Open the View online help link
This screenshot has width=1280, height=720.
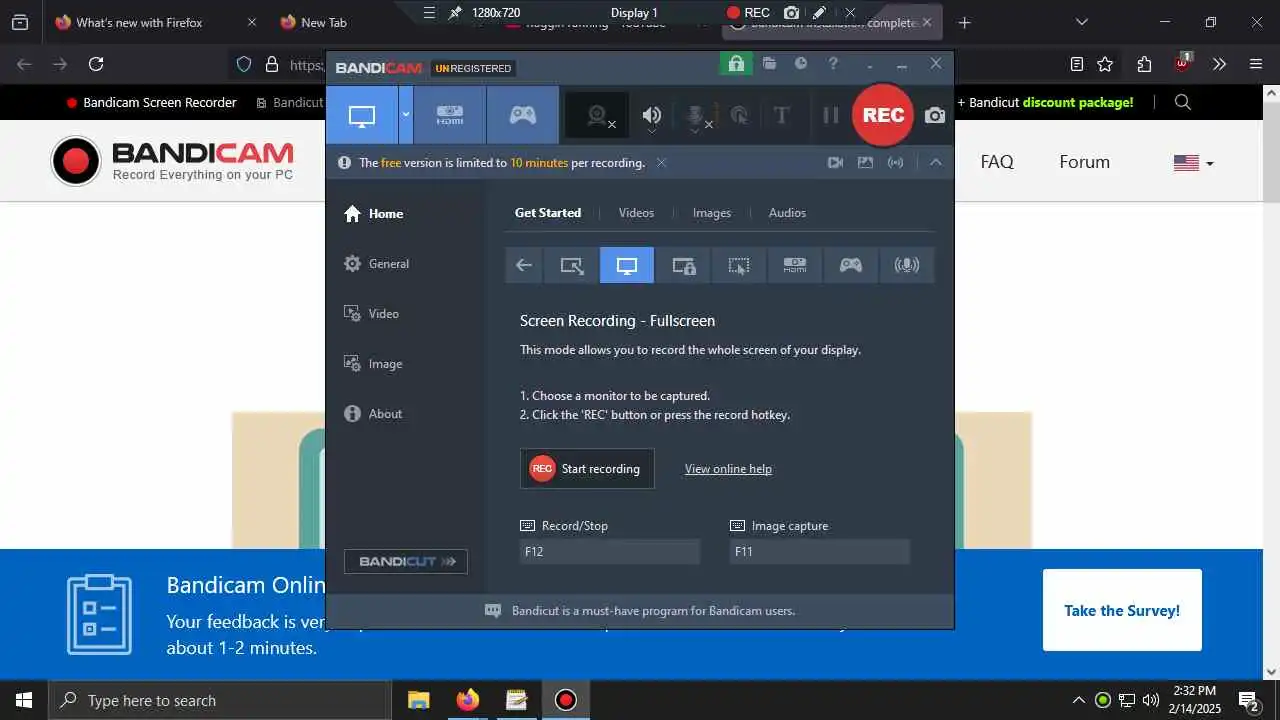pyautogui.click(x=728, y=468)
